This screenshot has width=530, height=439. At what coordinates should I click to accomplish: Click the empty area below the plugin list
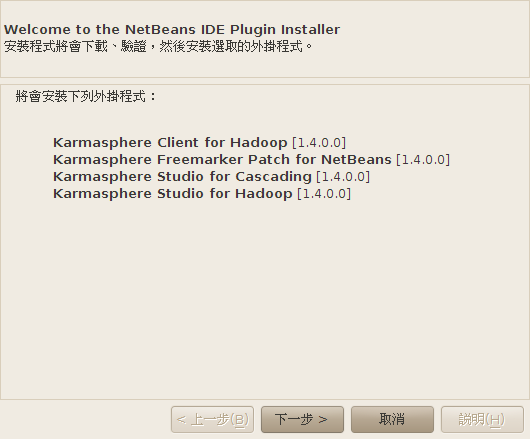(265, 297)
